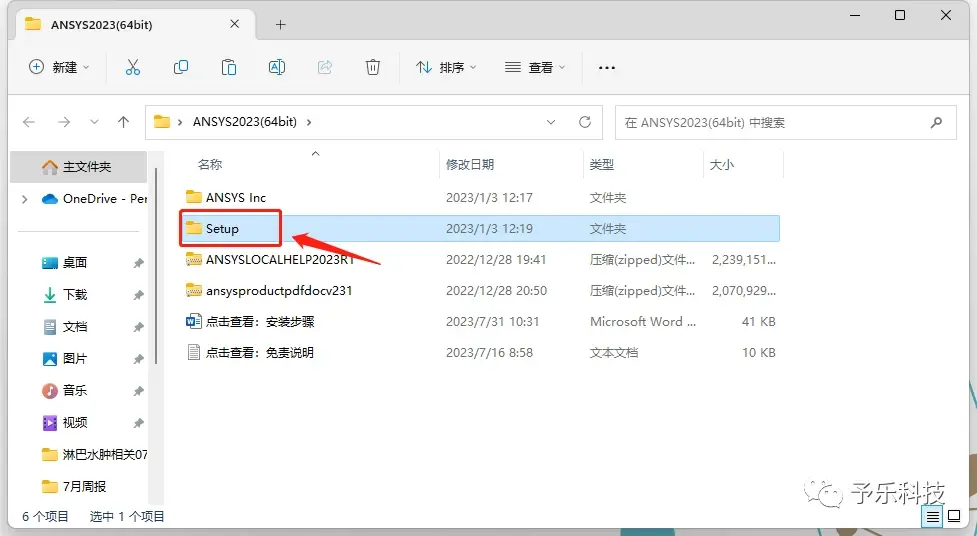
Task: Click the navigation pane vertical scrollbar
Action: 155,266
